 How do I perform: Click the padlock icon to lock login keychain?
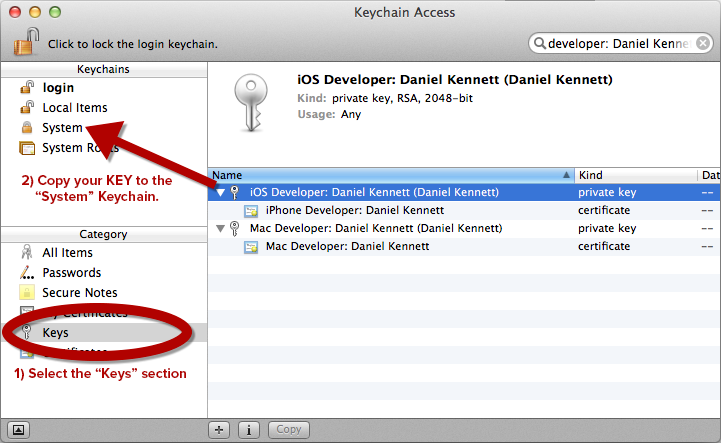(x=26, y=41)
